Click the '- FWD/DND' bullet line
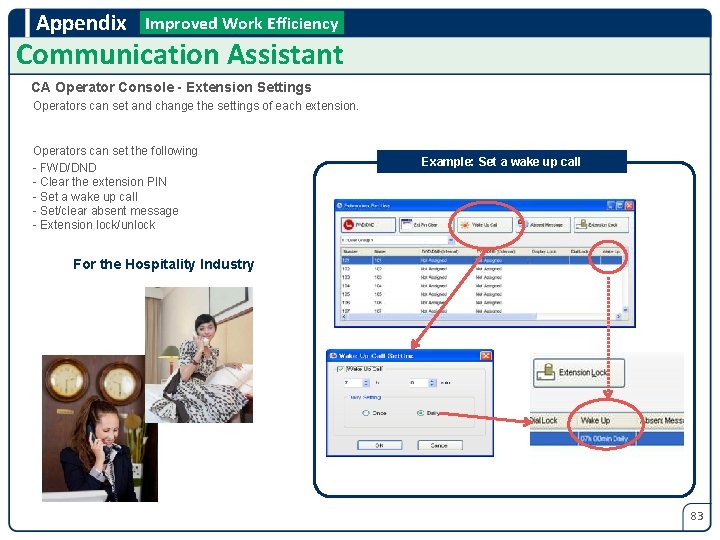Screen dimensions: 720x540 65,168
